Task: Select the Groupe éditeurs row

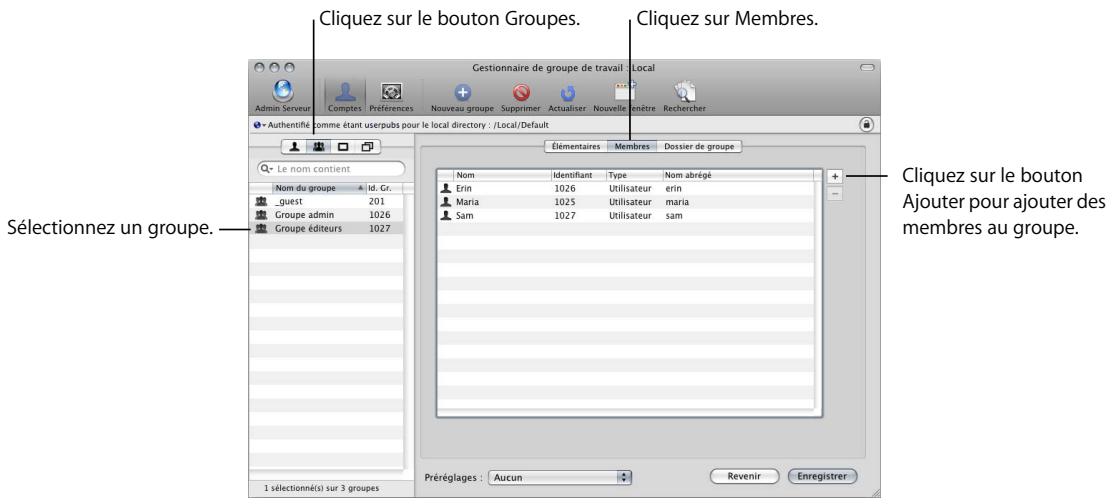Action: pos(326,228)
